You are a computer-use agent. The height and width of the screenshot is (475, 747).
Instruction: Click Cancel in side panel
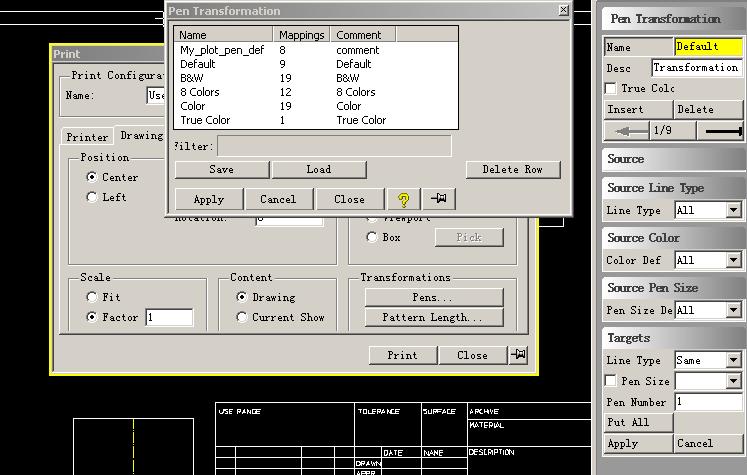click(708, 443)
